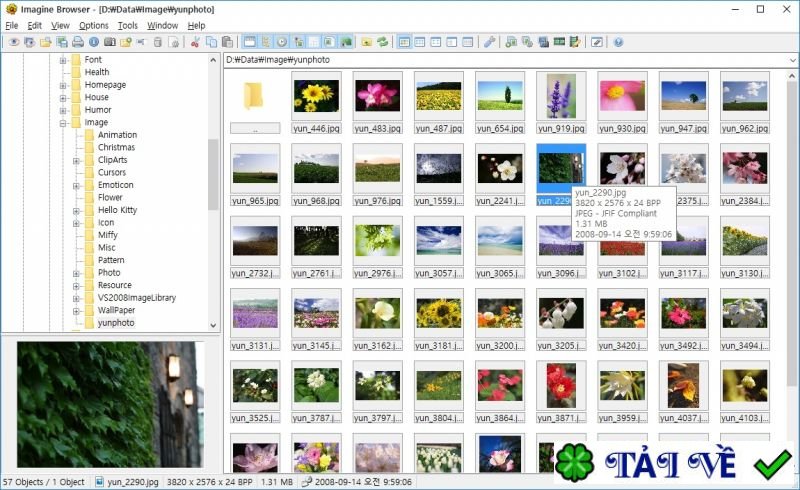
Task: Collapse the Image folder node
Action: click(x=63, y=123)
